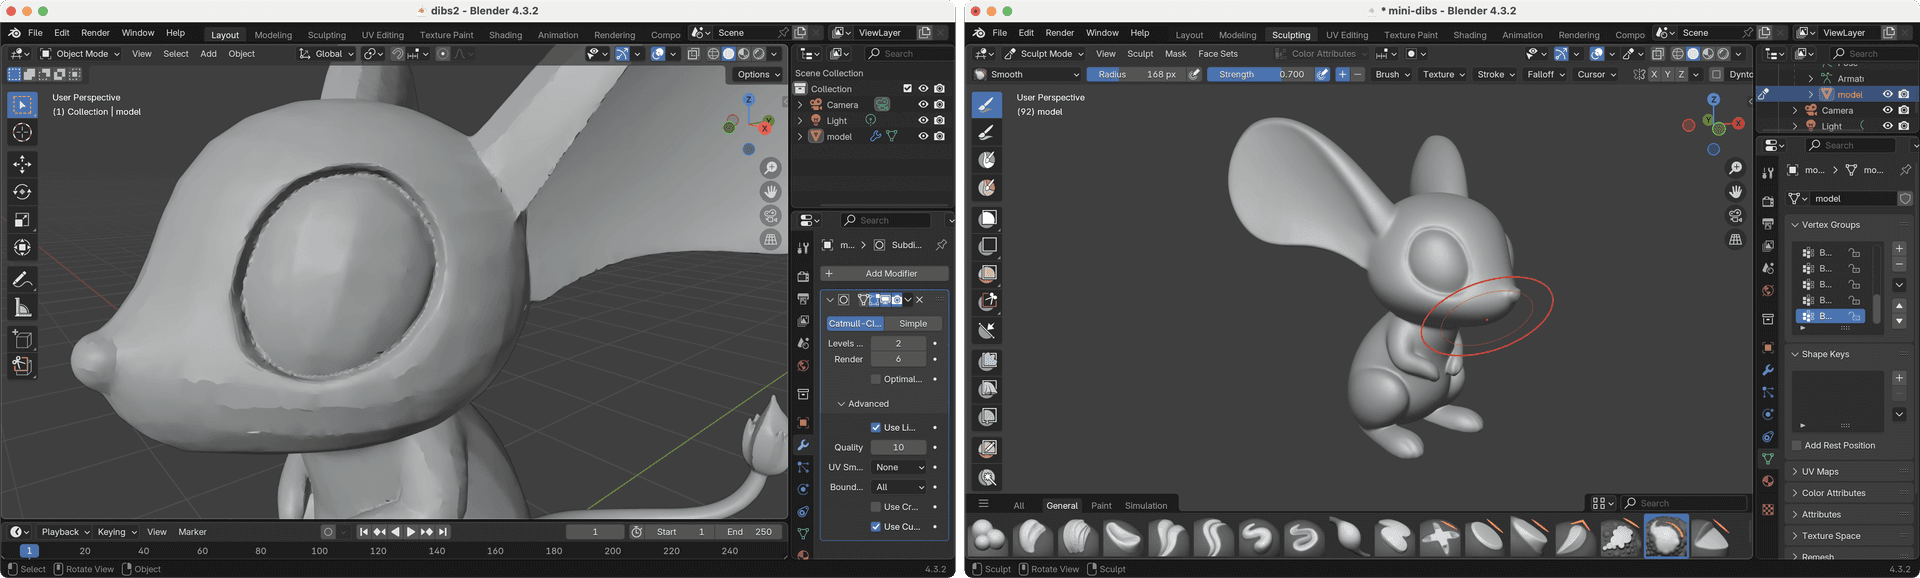This screenshot has height=578, width=1920.
Task: Hide the Camera object in dibs2 outliner
Action: coord(923,105)
